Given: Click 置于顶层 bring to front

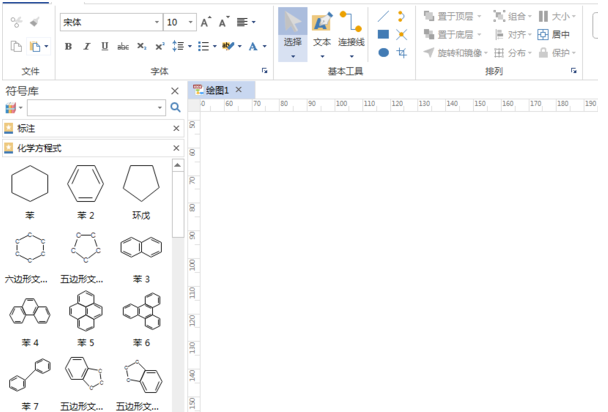Looking at the screenshot, I should pos(452,16).
